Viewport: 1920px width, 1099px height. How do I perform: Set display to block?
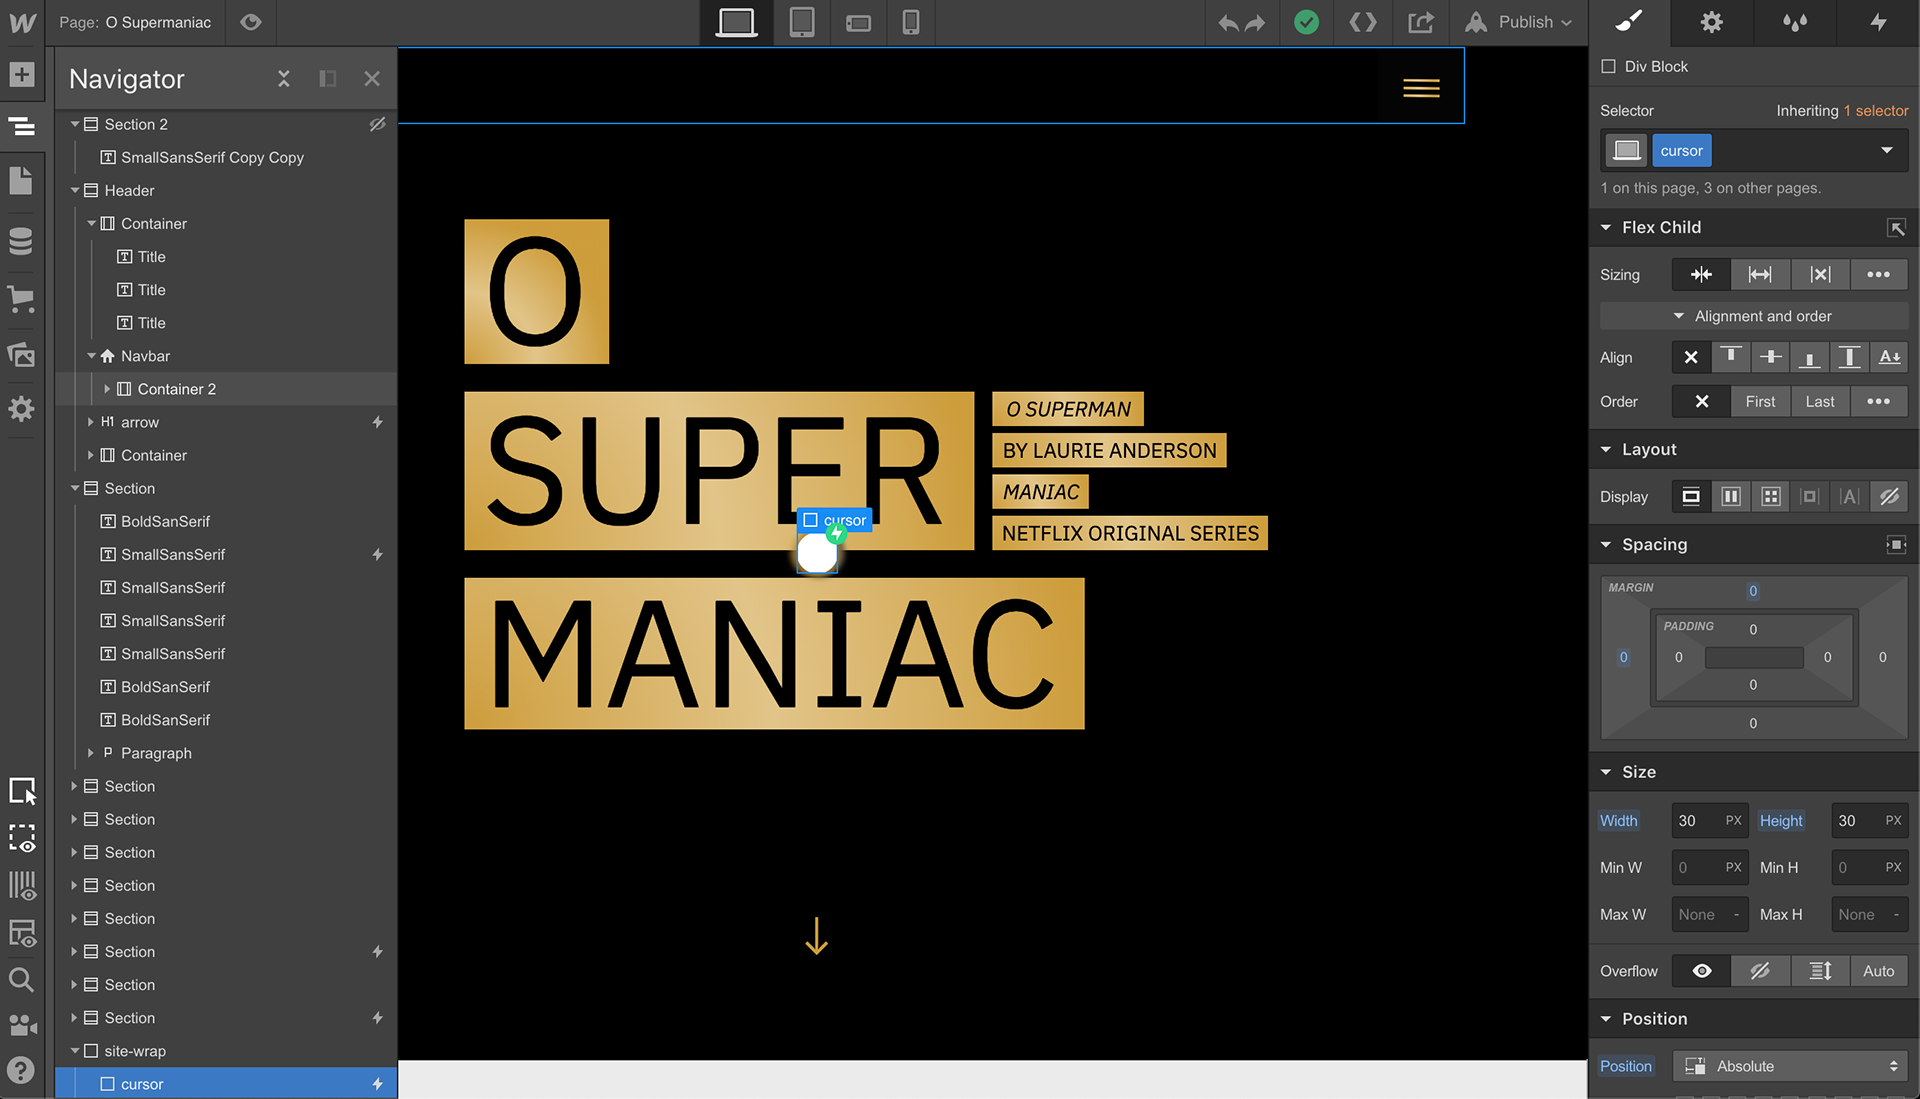(1691, 497)
